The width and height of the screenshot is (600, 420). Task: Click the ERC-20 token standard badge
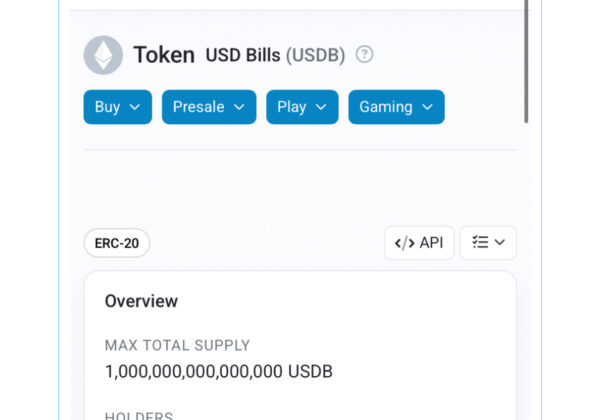[x=117, y=243]
